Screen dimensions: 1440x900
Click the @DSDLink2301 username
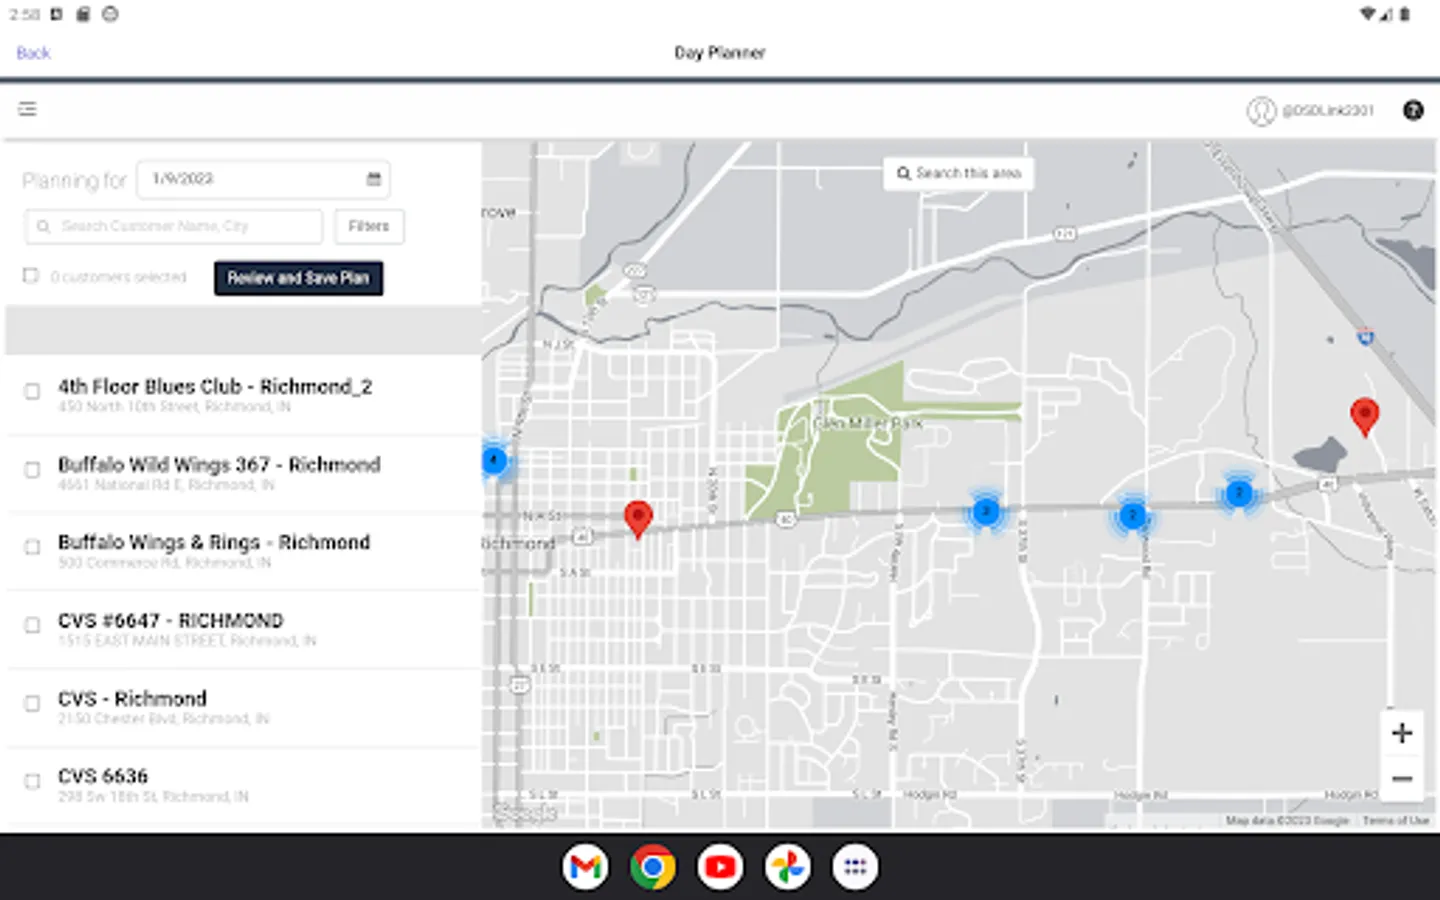click(1328, 111)
